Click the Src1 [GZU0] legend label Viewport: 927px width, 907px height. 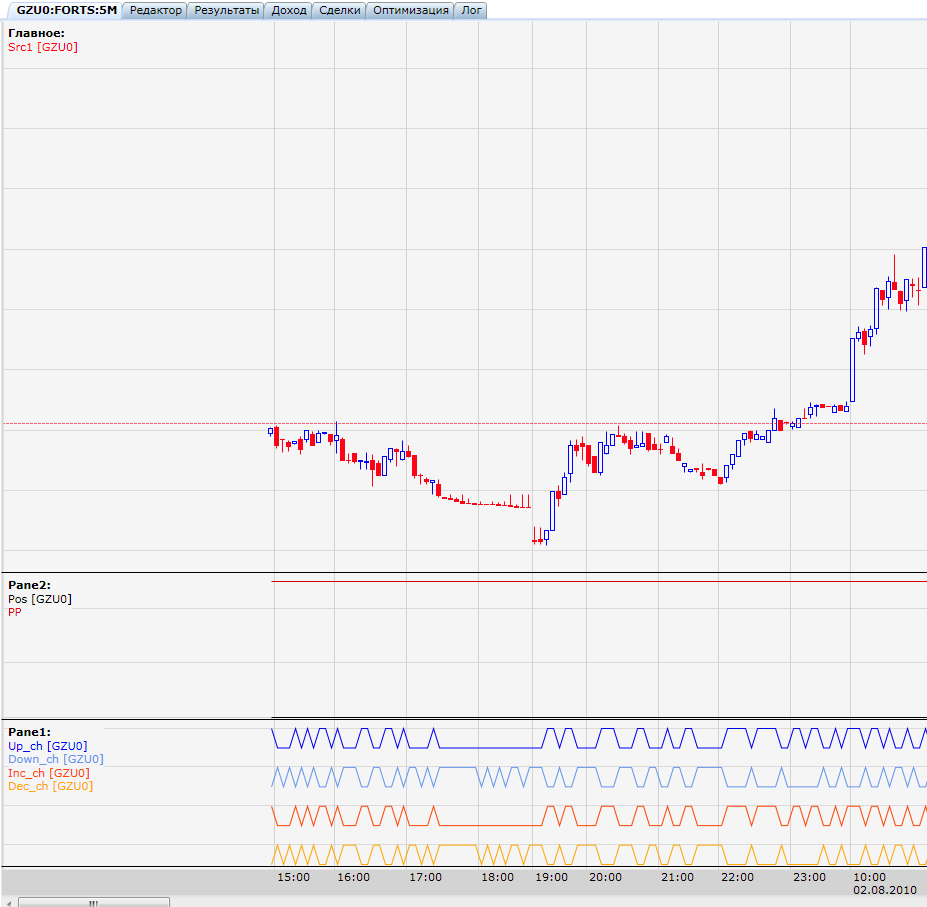[x=43, y=47]
